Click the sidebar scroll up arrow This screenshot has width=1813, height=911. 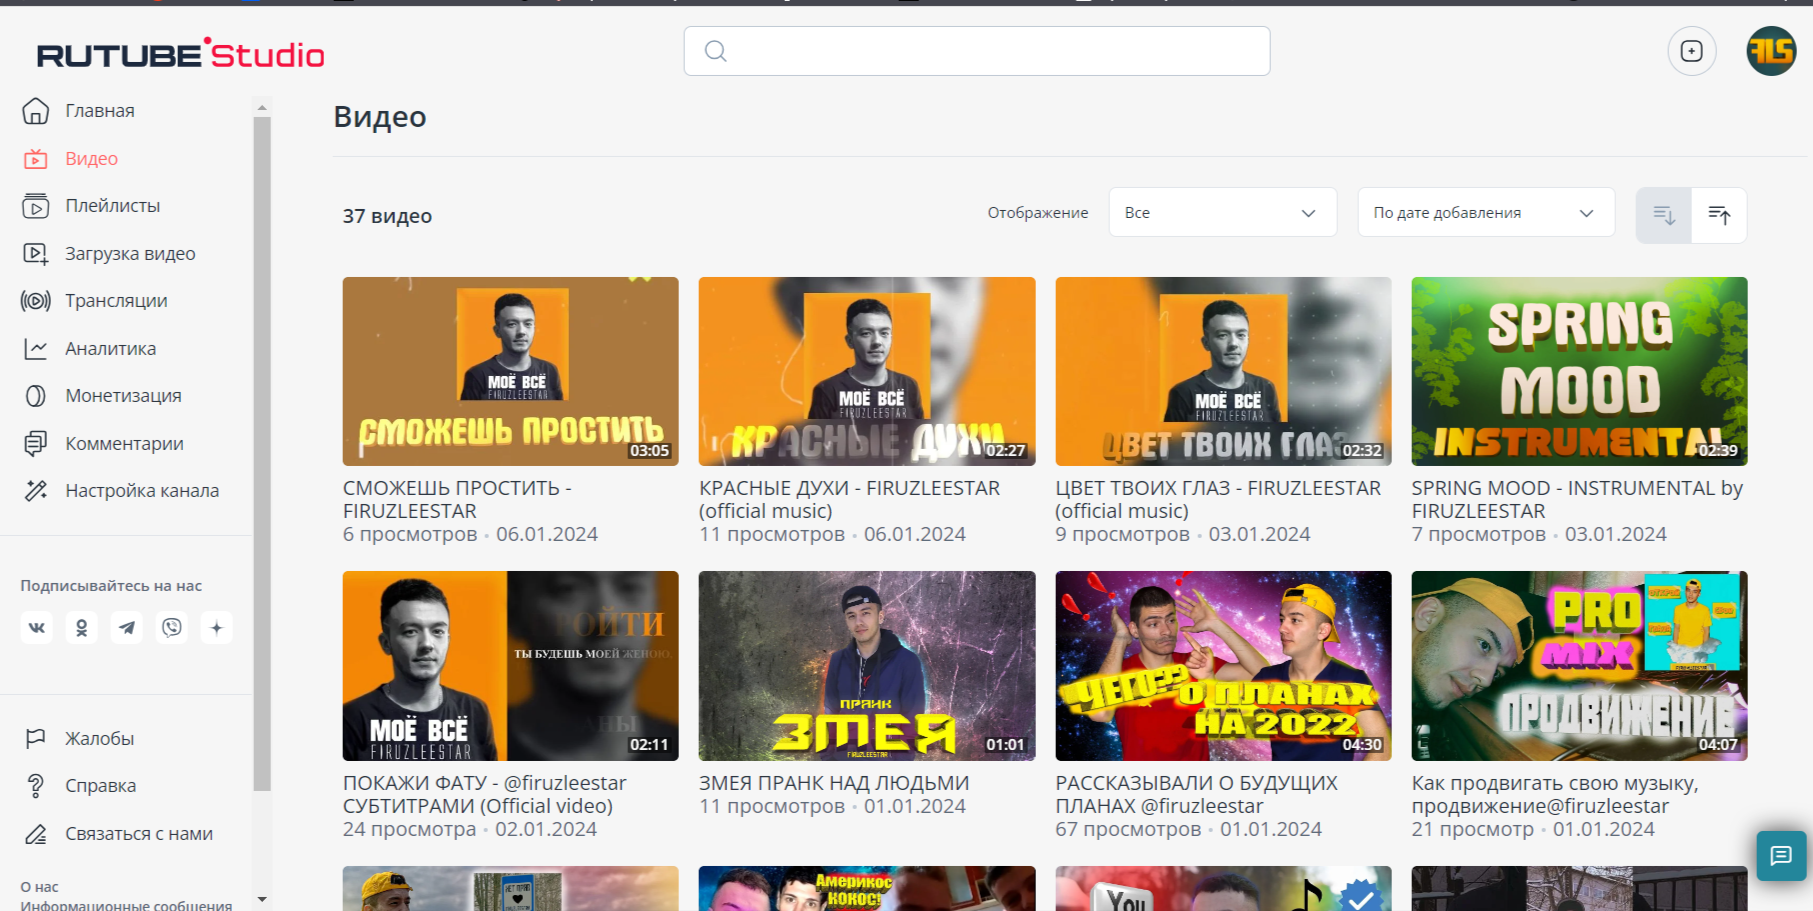point(262,107)
